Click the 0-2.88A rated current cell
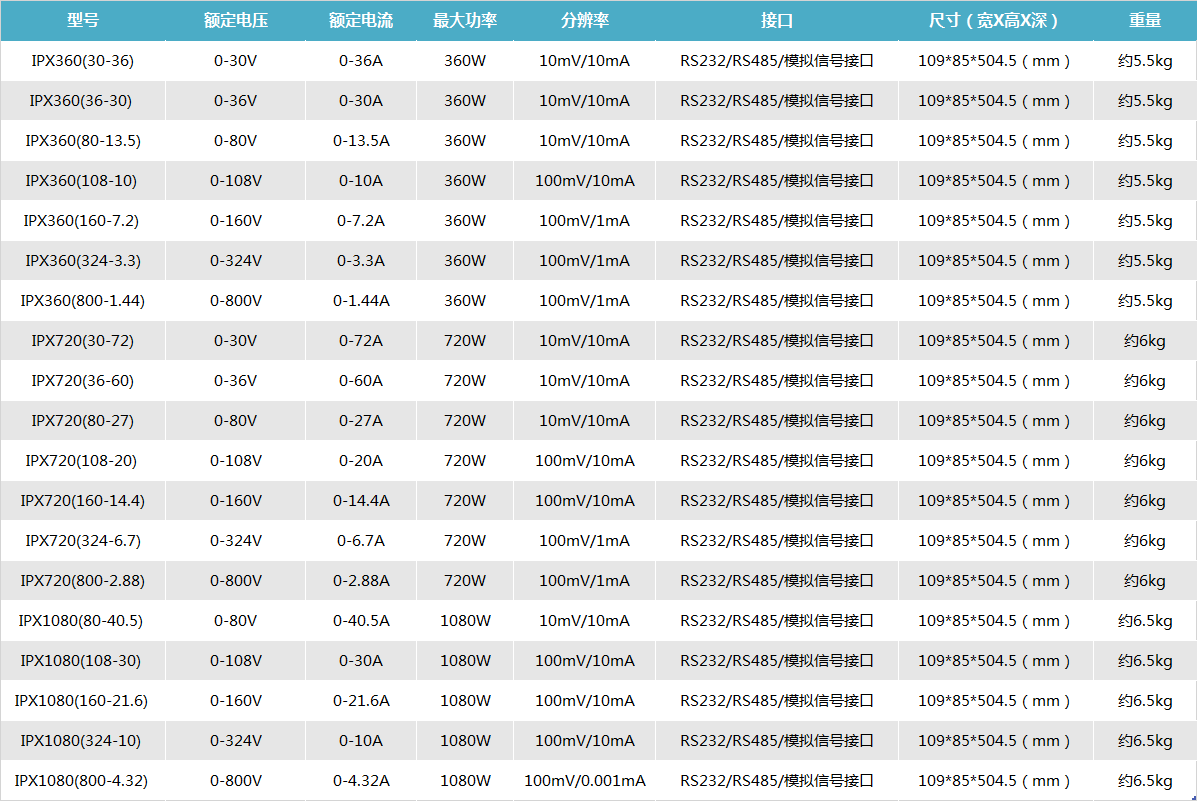1197x801 pixels. [x=361, y=581]
